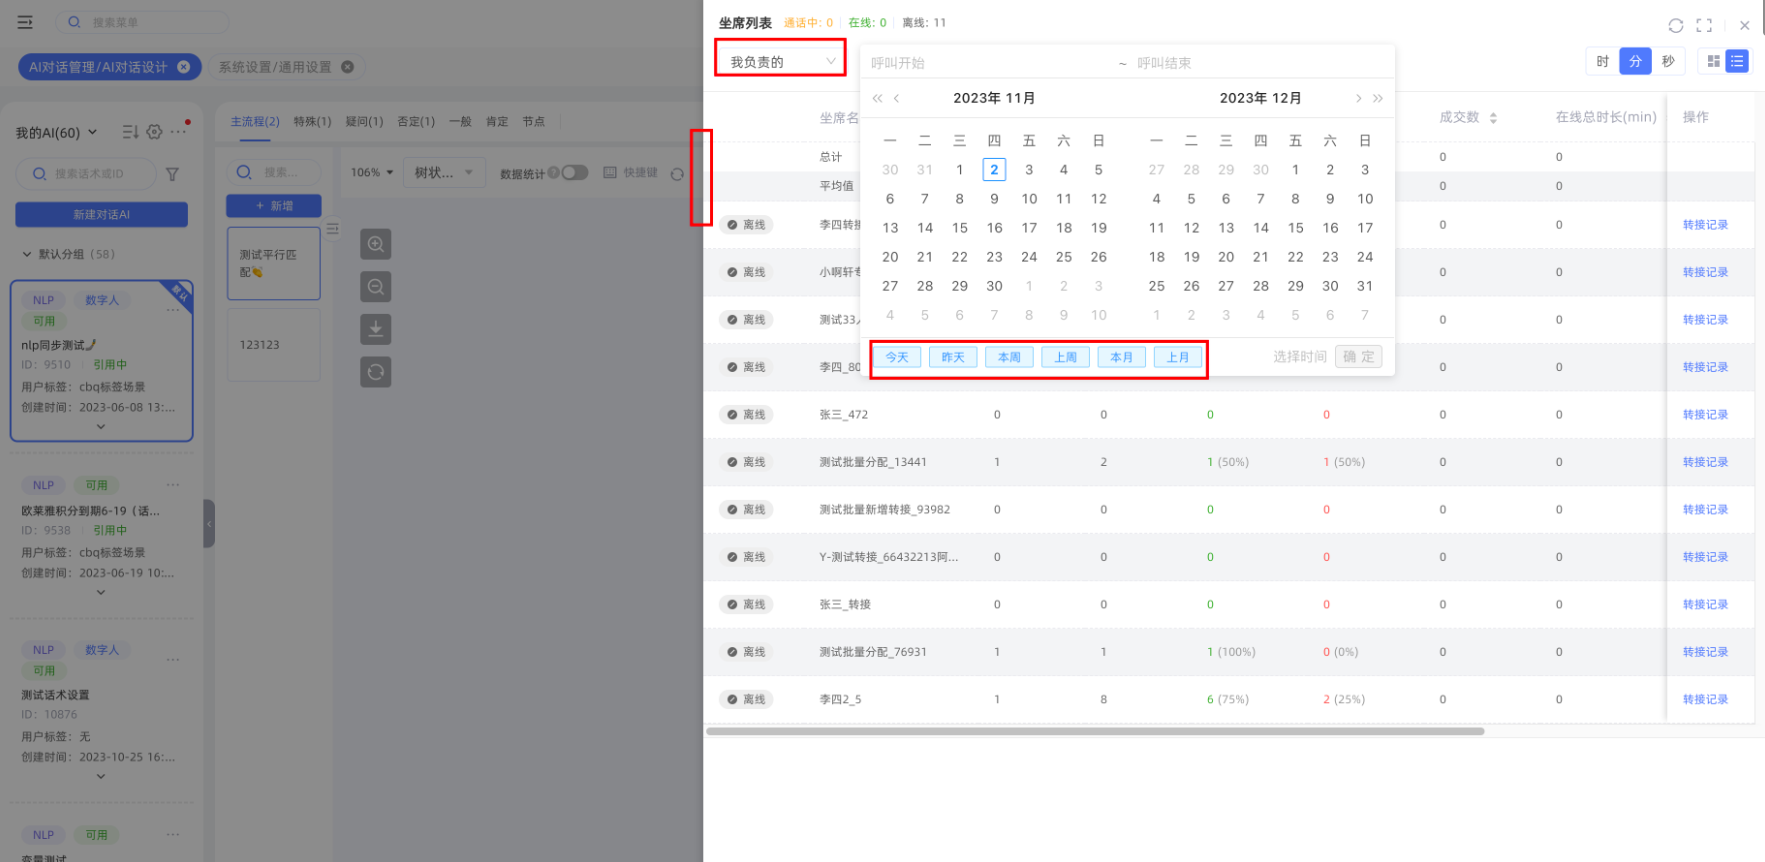
Task: Set the time unit to 秒
Action: click(x=1668, y=62)
